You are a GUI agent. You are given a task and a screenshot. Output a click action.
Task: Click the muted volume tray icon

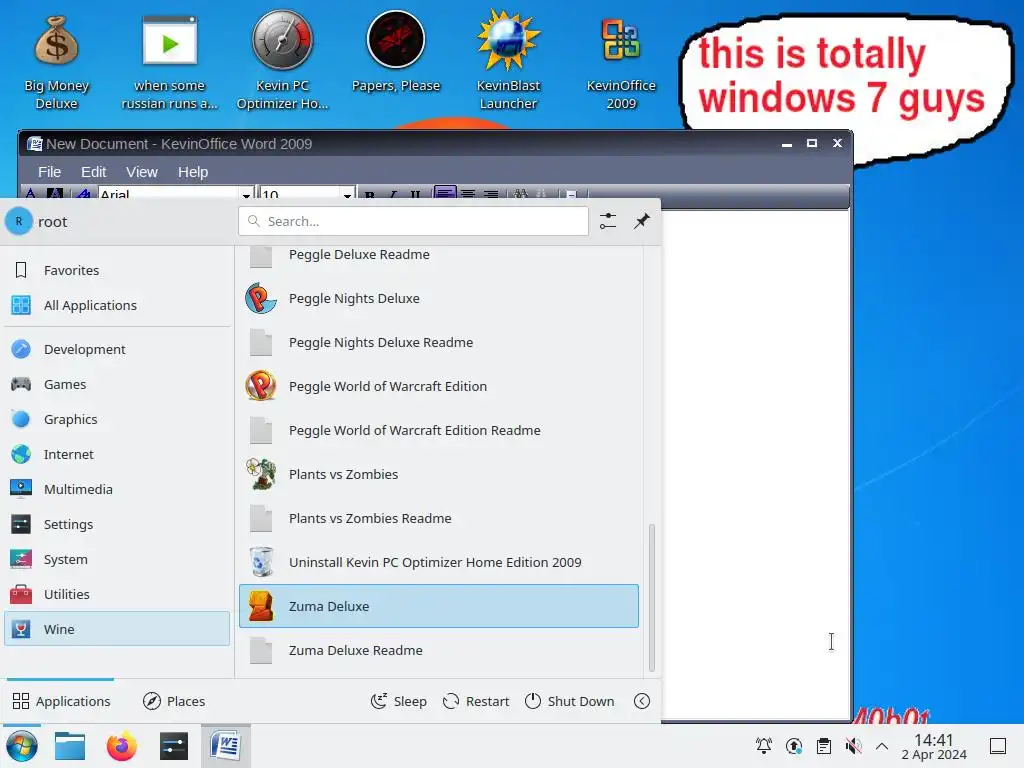[x=854, y=746]
